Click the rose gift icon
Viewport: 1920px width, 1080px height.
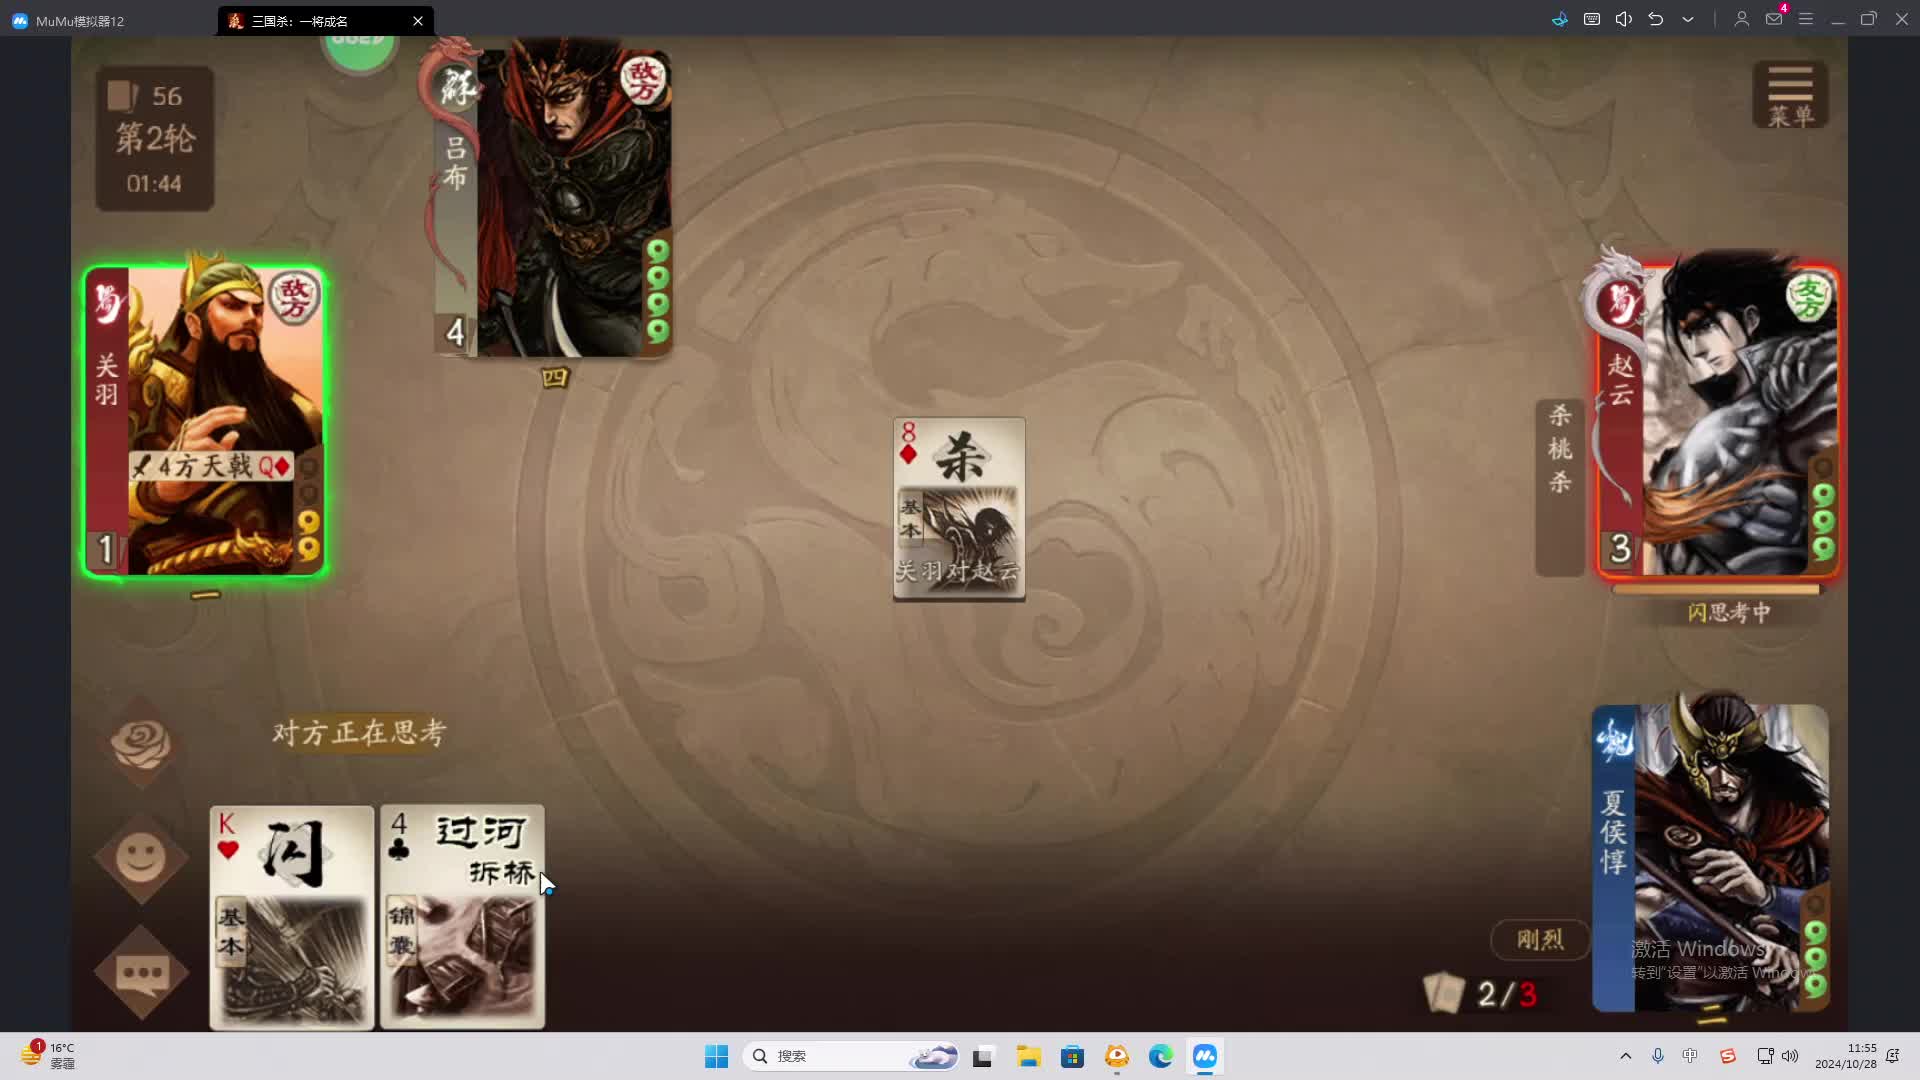141,744
